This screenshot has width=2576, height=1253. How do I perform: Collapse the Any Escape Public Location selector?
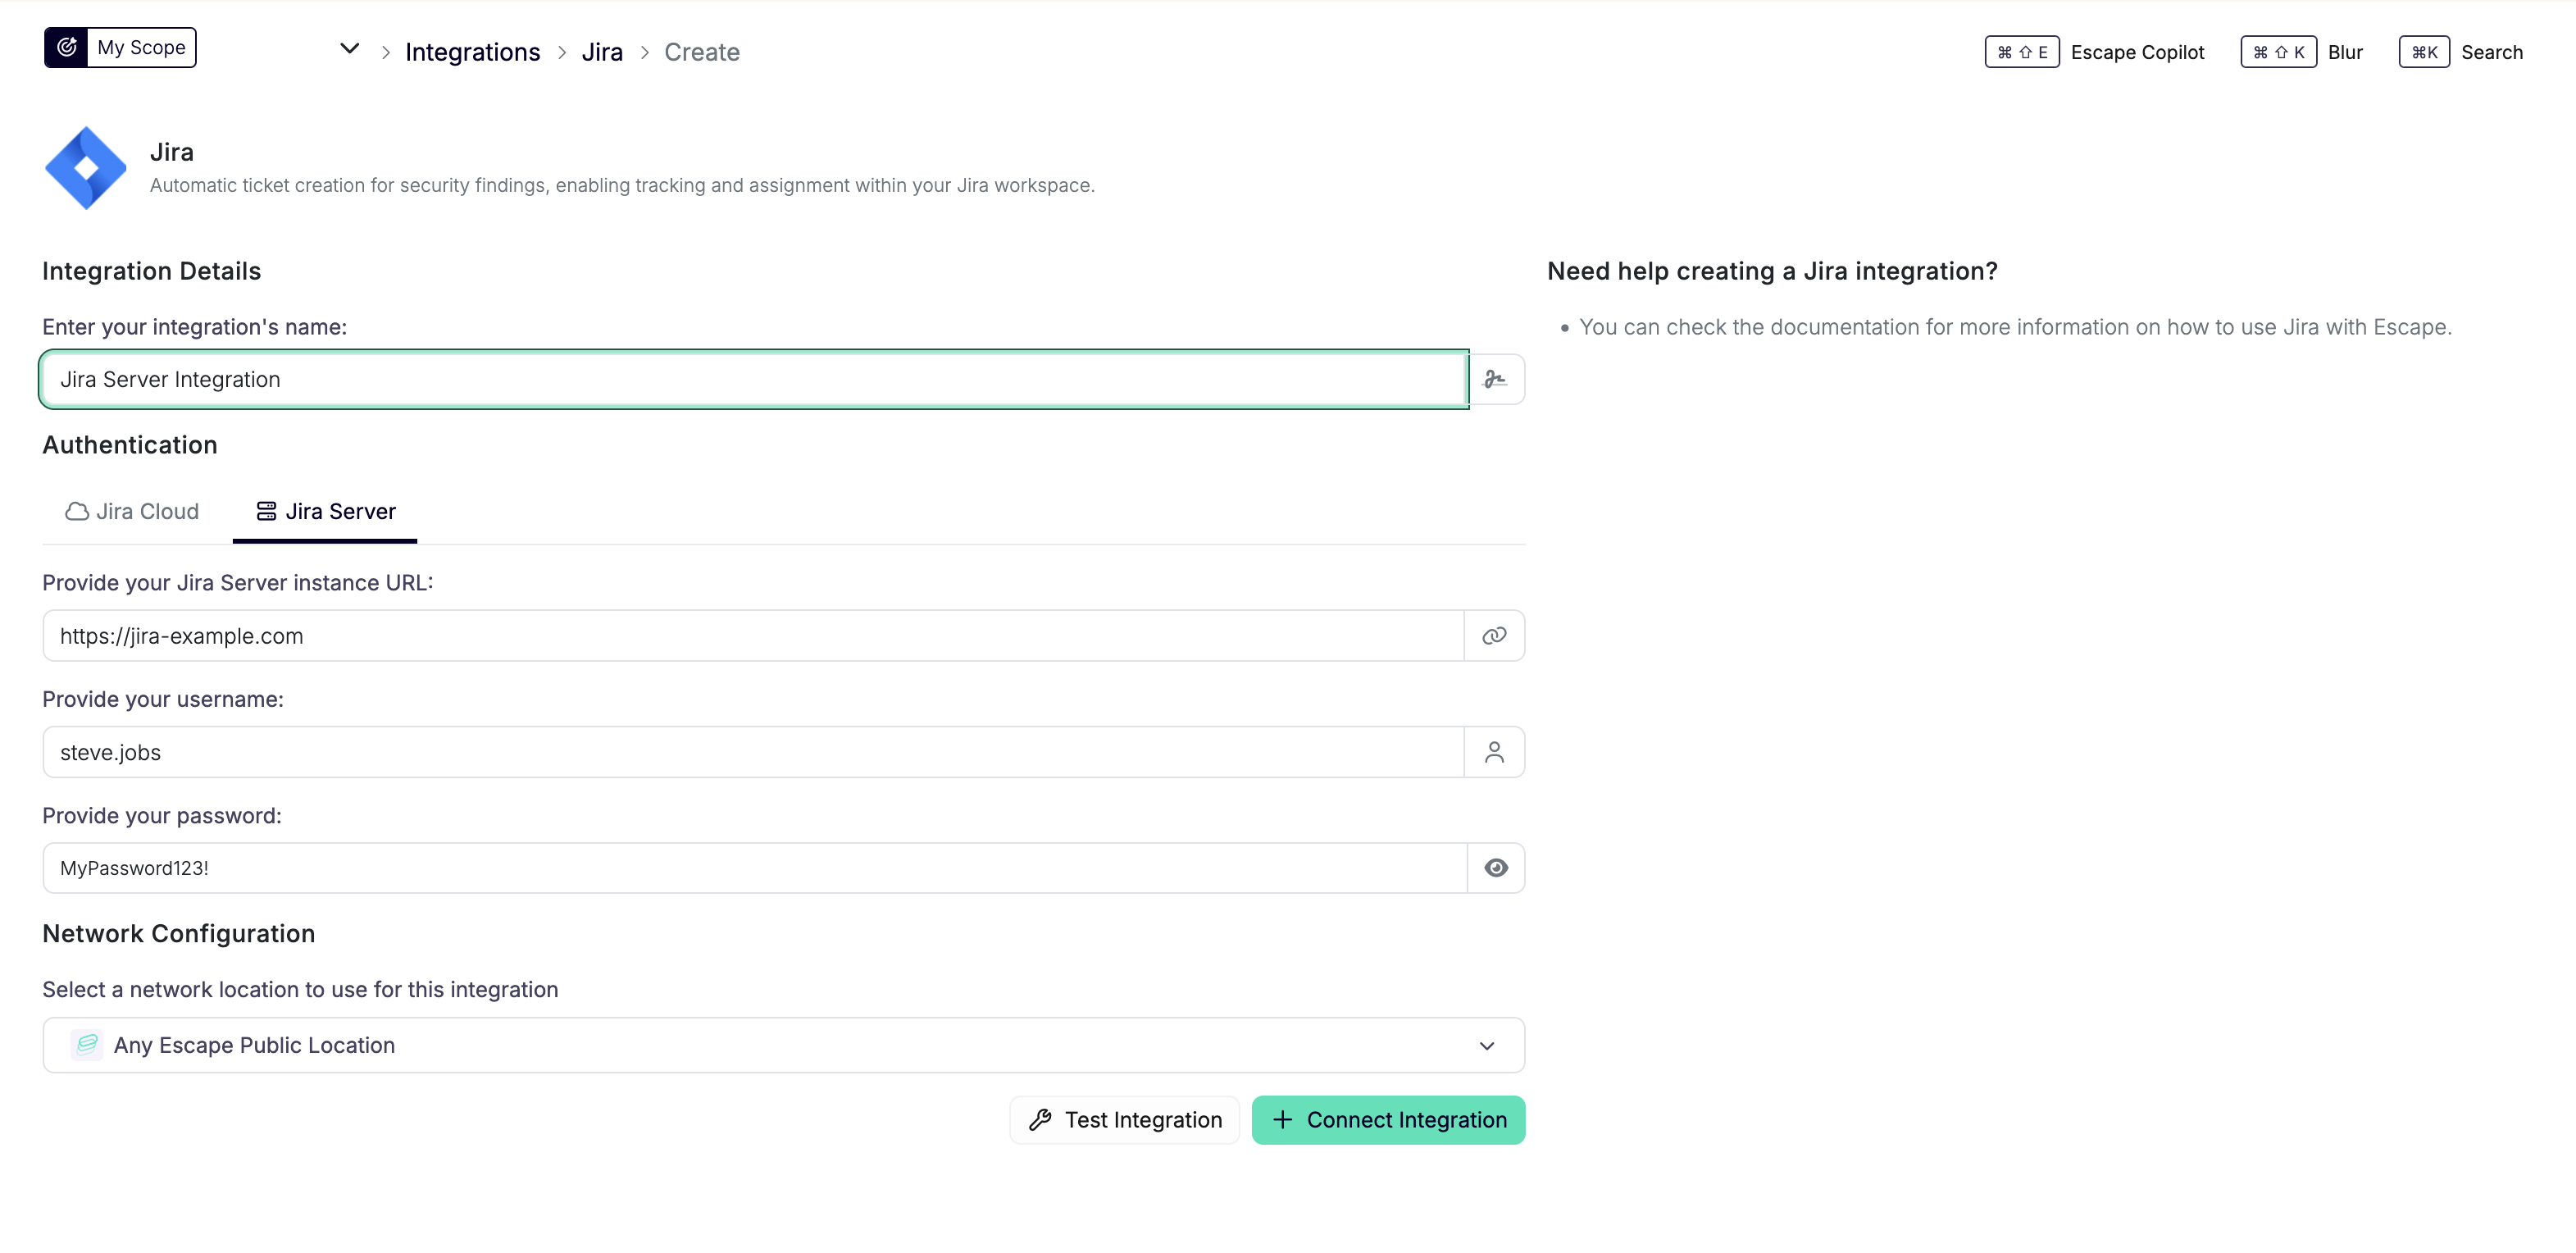click(1486, 1045)
